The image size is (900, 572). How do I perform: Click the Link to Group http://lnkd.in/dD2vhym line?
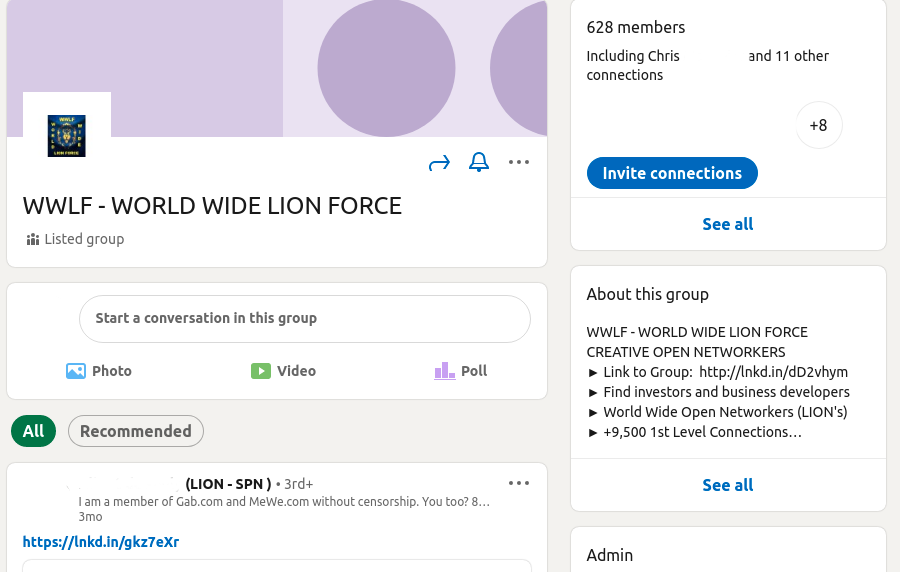[717, 372]
